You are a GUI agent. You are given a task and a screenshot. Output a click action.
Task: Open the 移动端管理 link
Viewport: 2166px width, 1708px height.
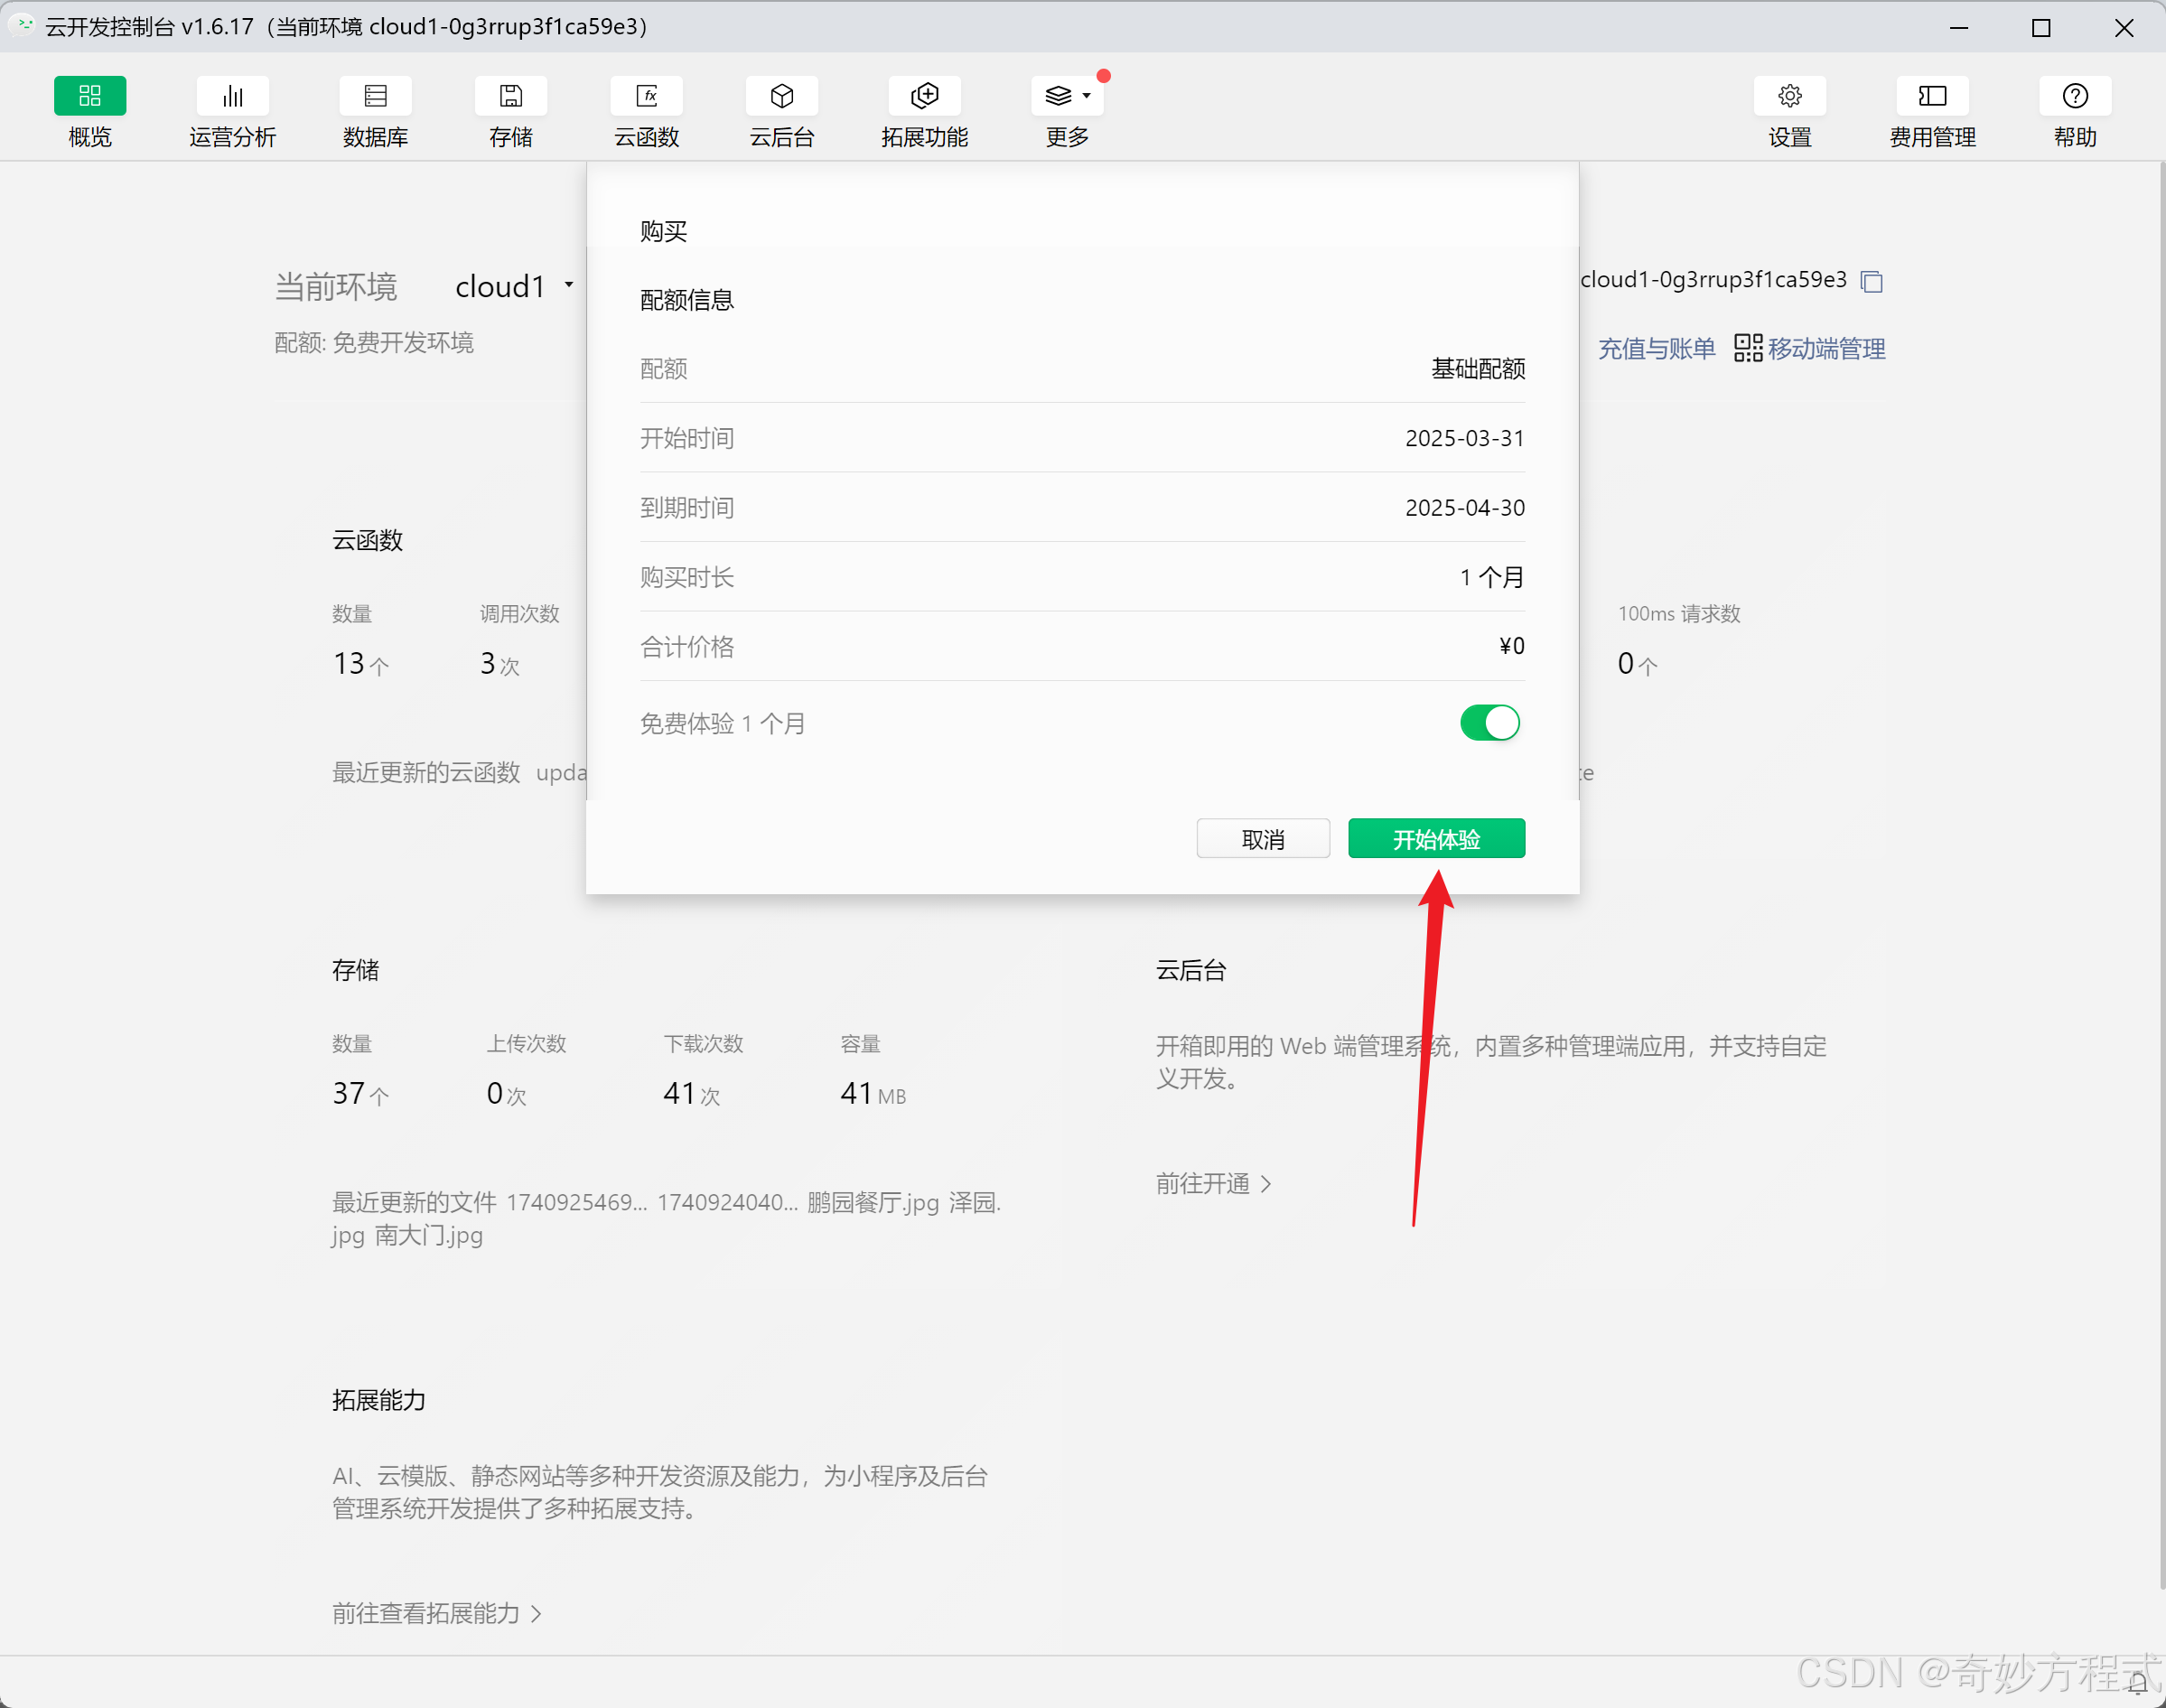1825,349
